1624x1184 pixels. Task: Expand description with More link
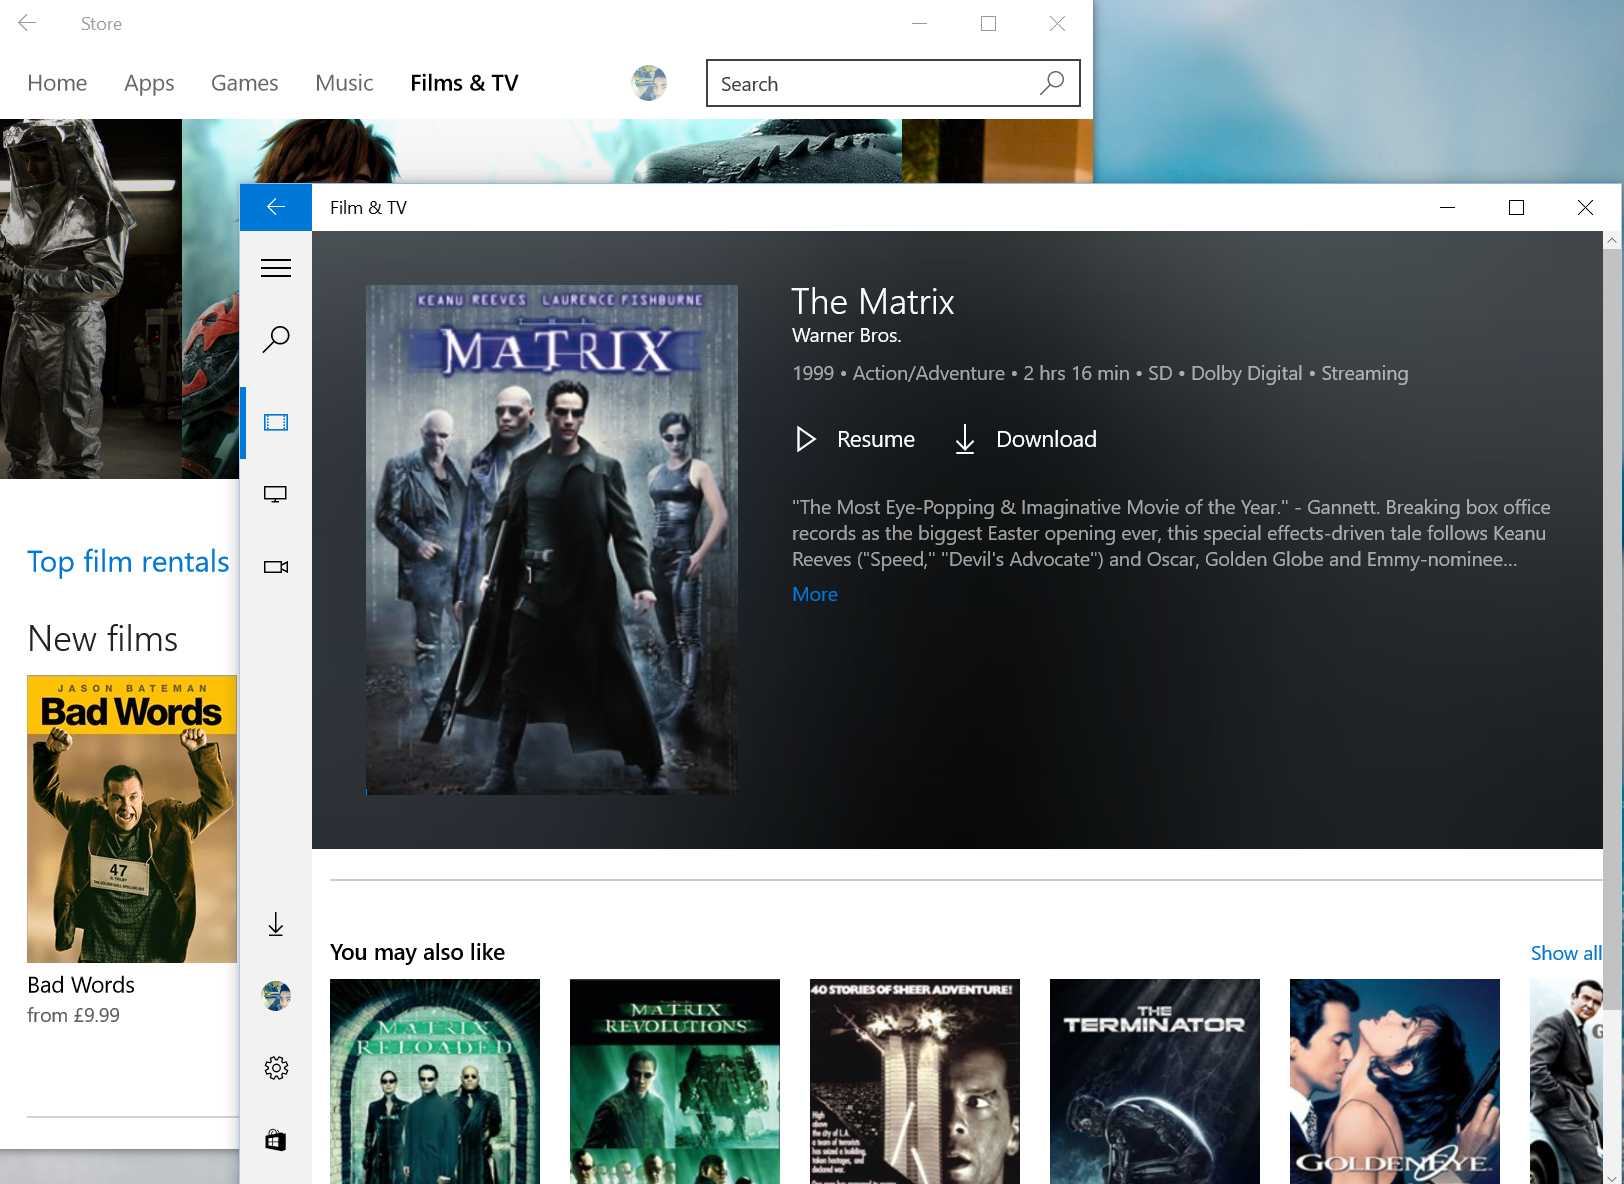click(x=815, y=594)
